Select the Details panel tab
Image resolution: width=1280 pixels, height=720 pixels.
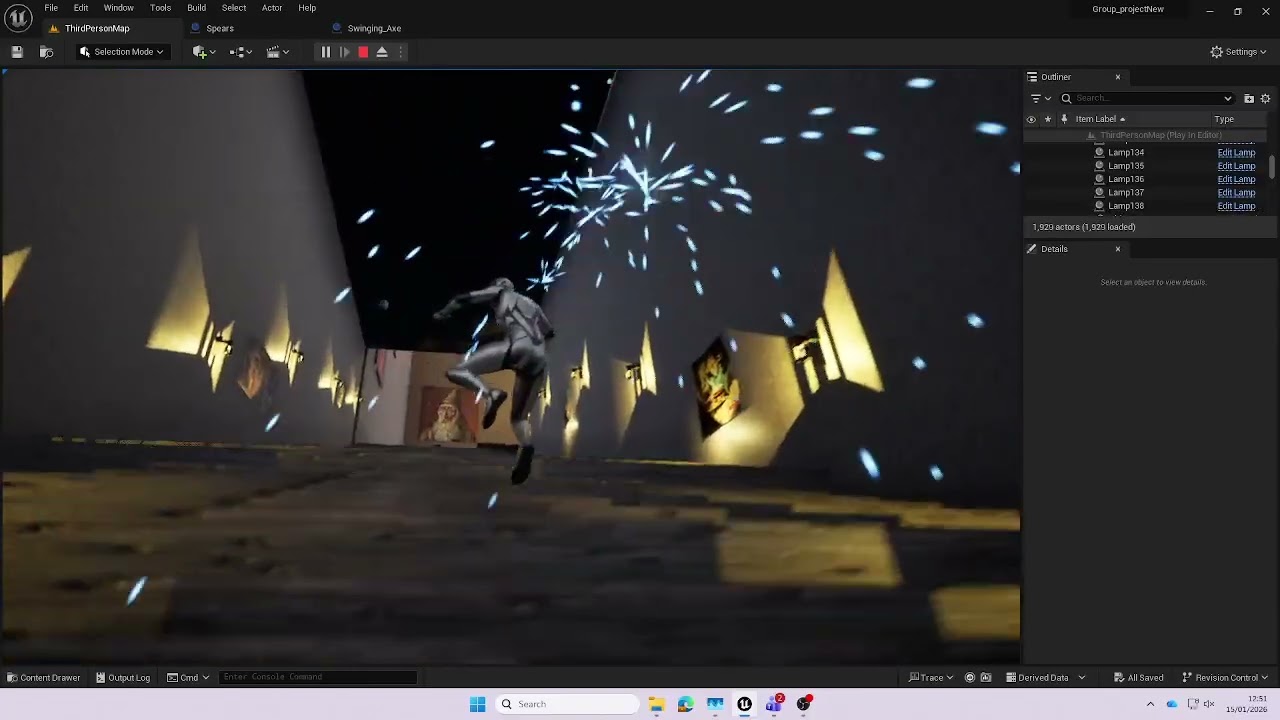[x=1054, y=249]
